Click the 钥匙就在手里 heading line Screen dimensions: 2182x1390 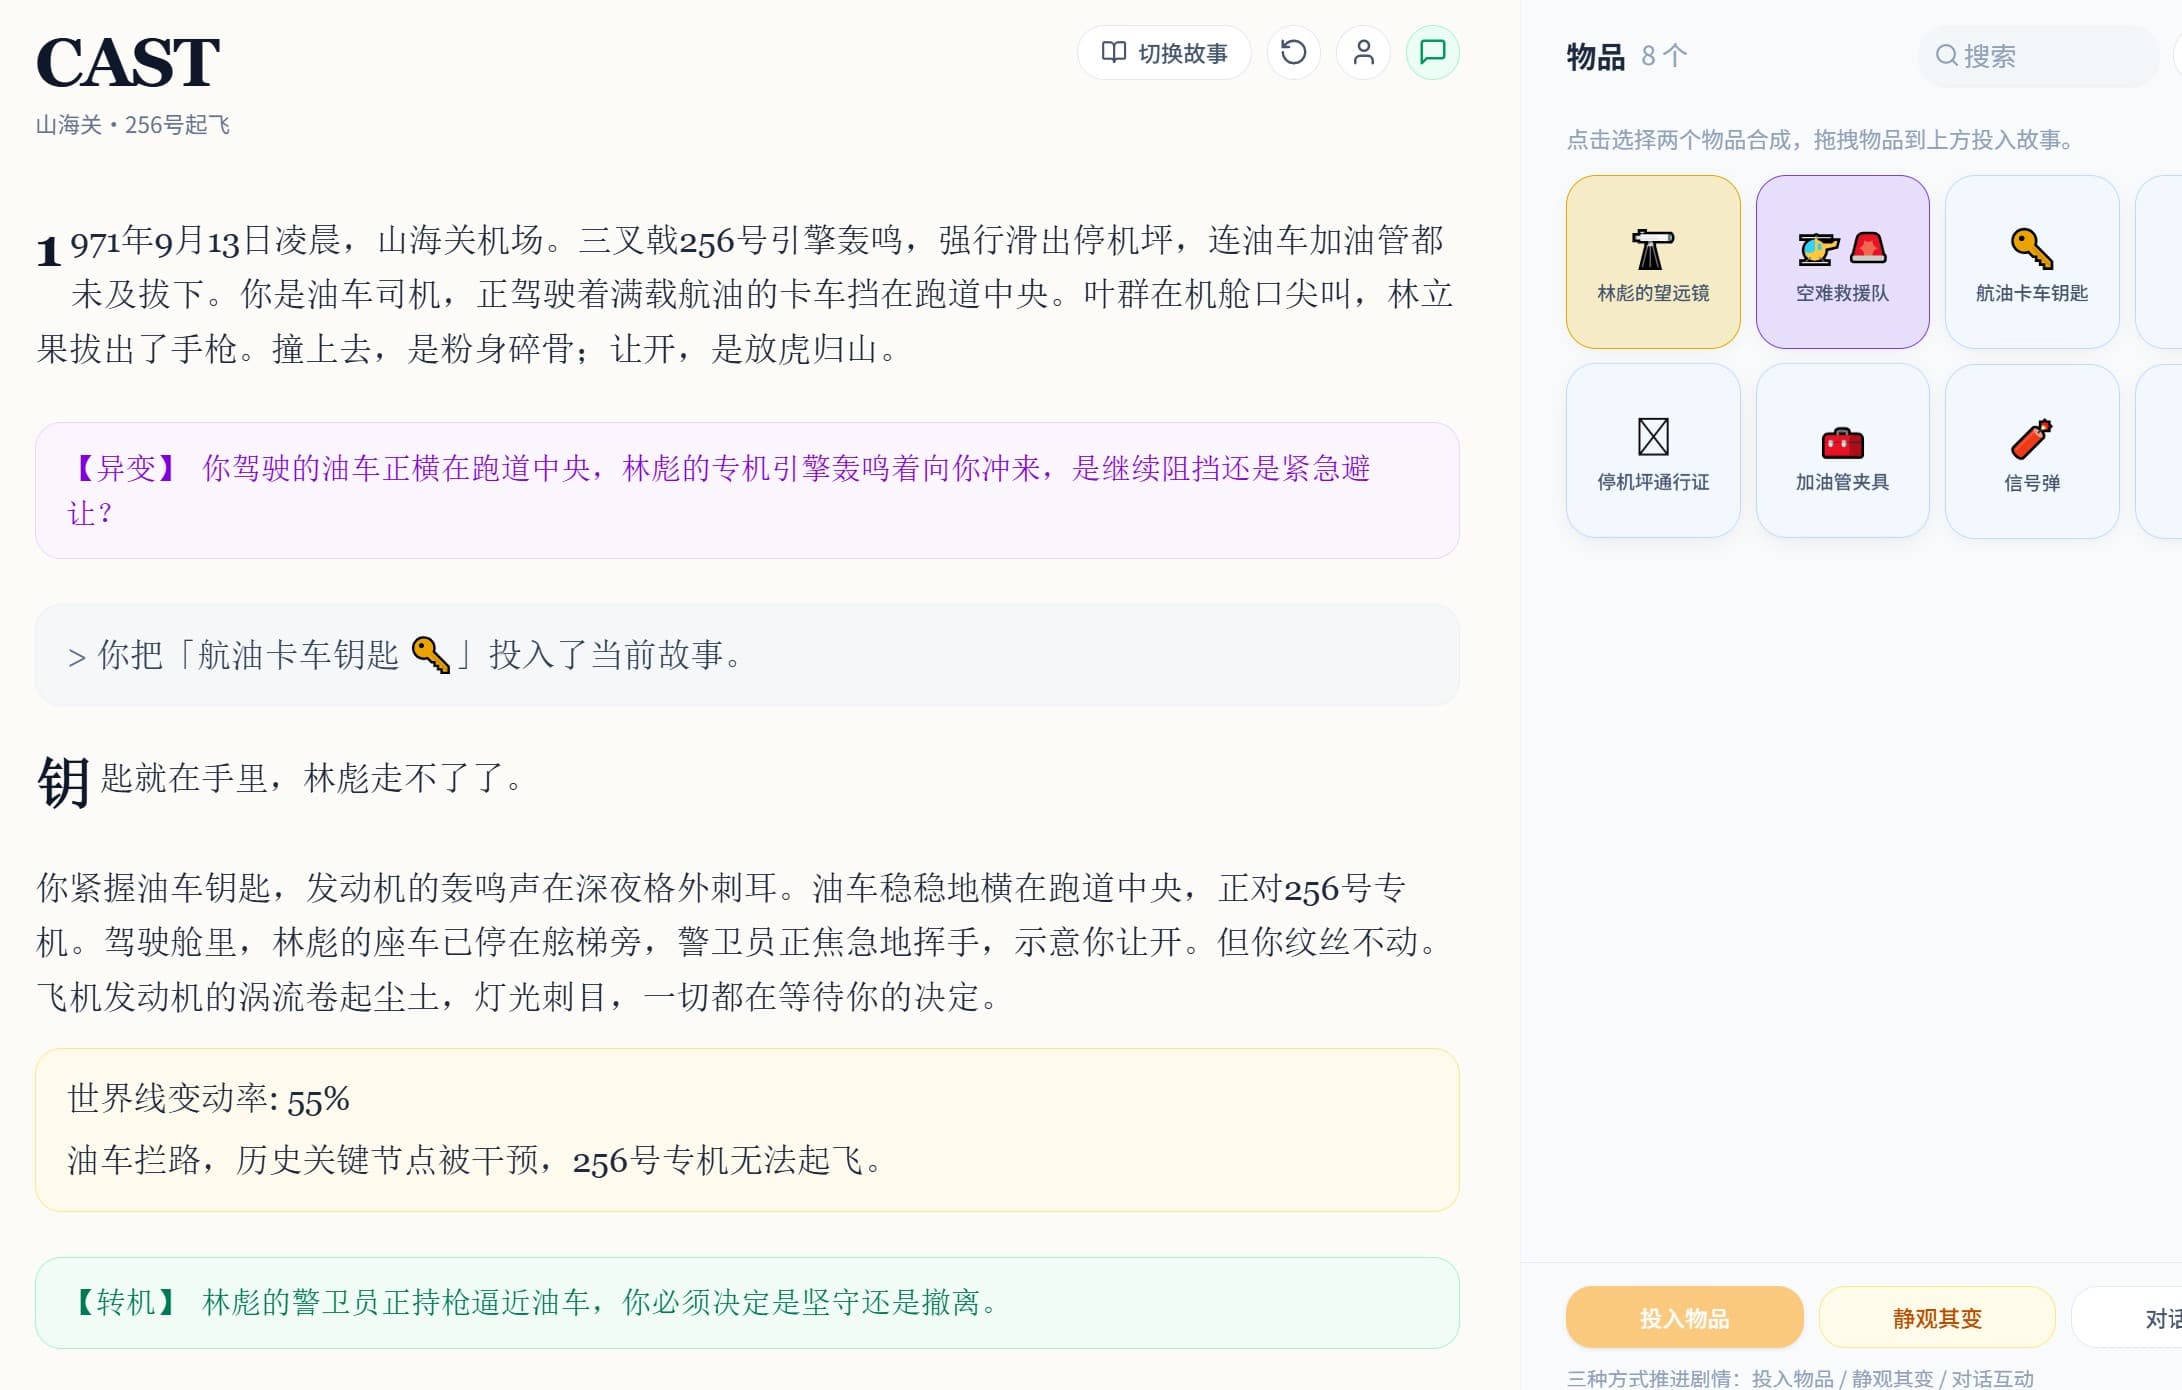pos(281,780)
